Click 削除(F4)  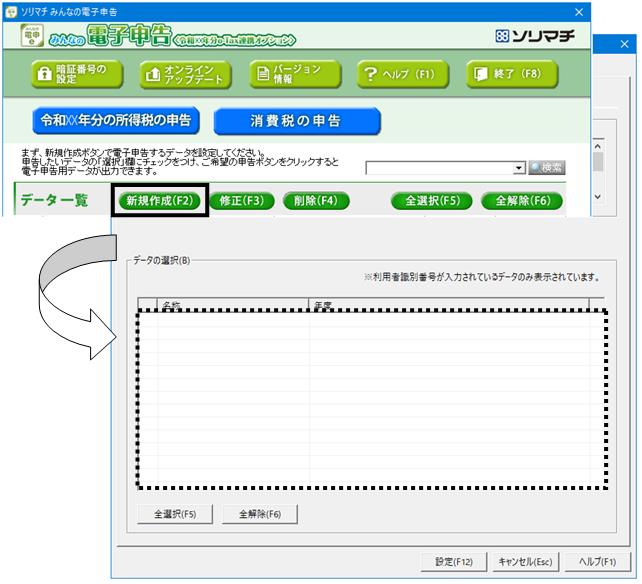[316, 201]
